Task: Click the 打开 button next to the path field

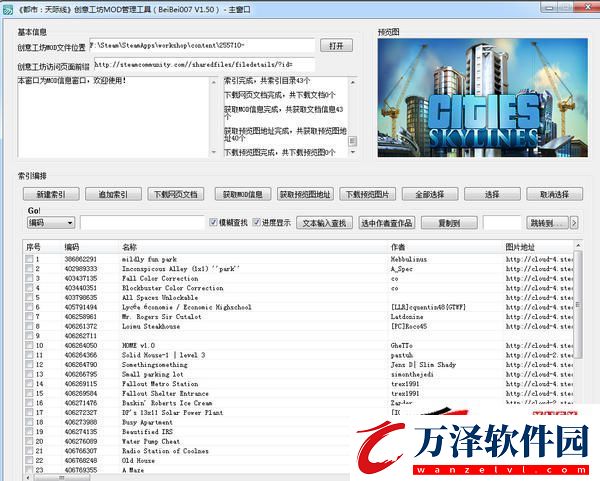Action: (336, 46)
